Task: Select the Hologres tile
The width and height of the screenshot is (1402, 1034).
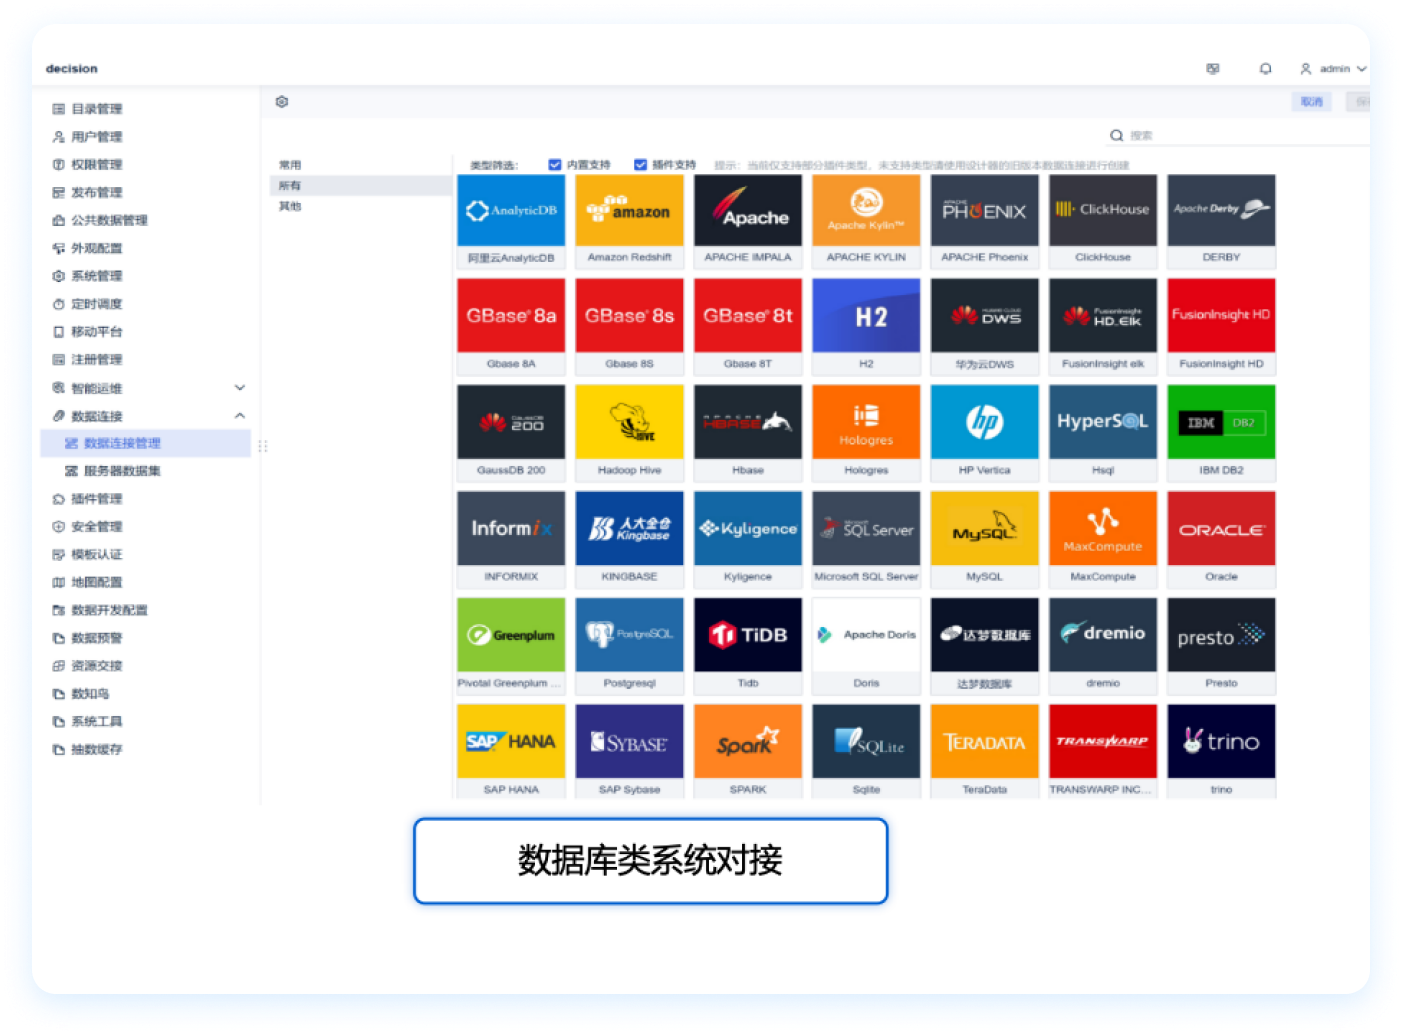Action: [866, 433]
